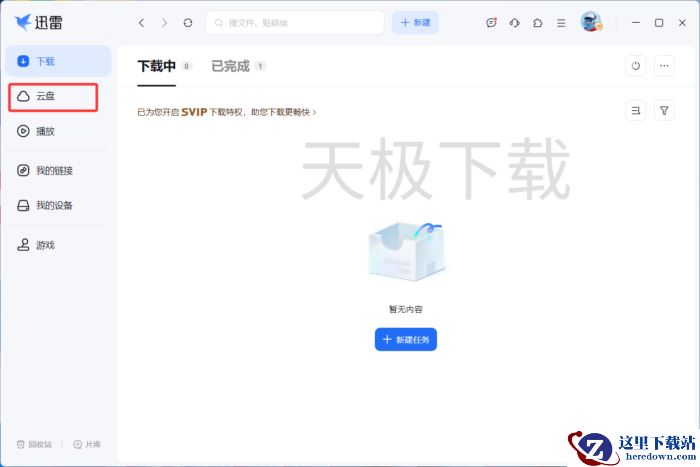The height and width of the screenshot is (467, 700).
Task: Open the more options ellipsis button
Action: [664, 66]
